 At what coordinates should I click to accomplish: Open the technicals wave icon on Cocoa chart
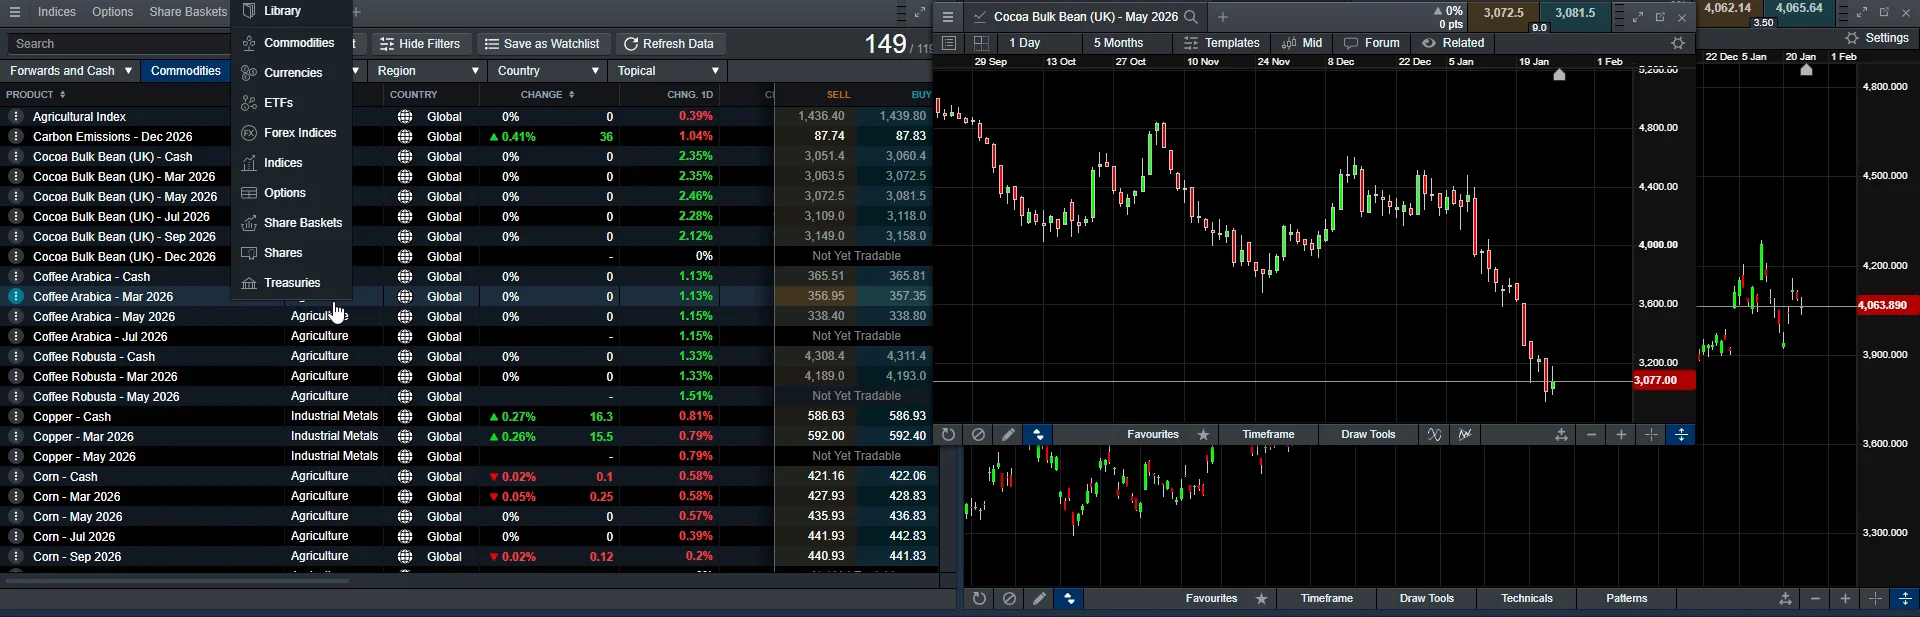click(x=1435, y=435)
